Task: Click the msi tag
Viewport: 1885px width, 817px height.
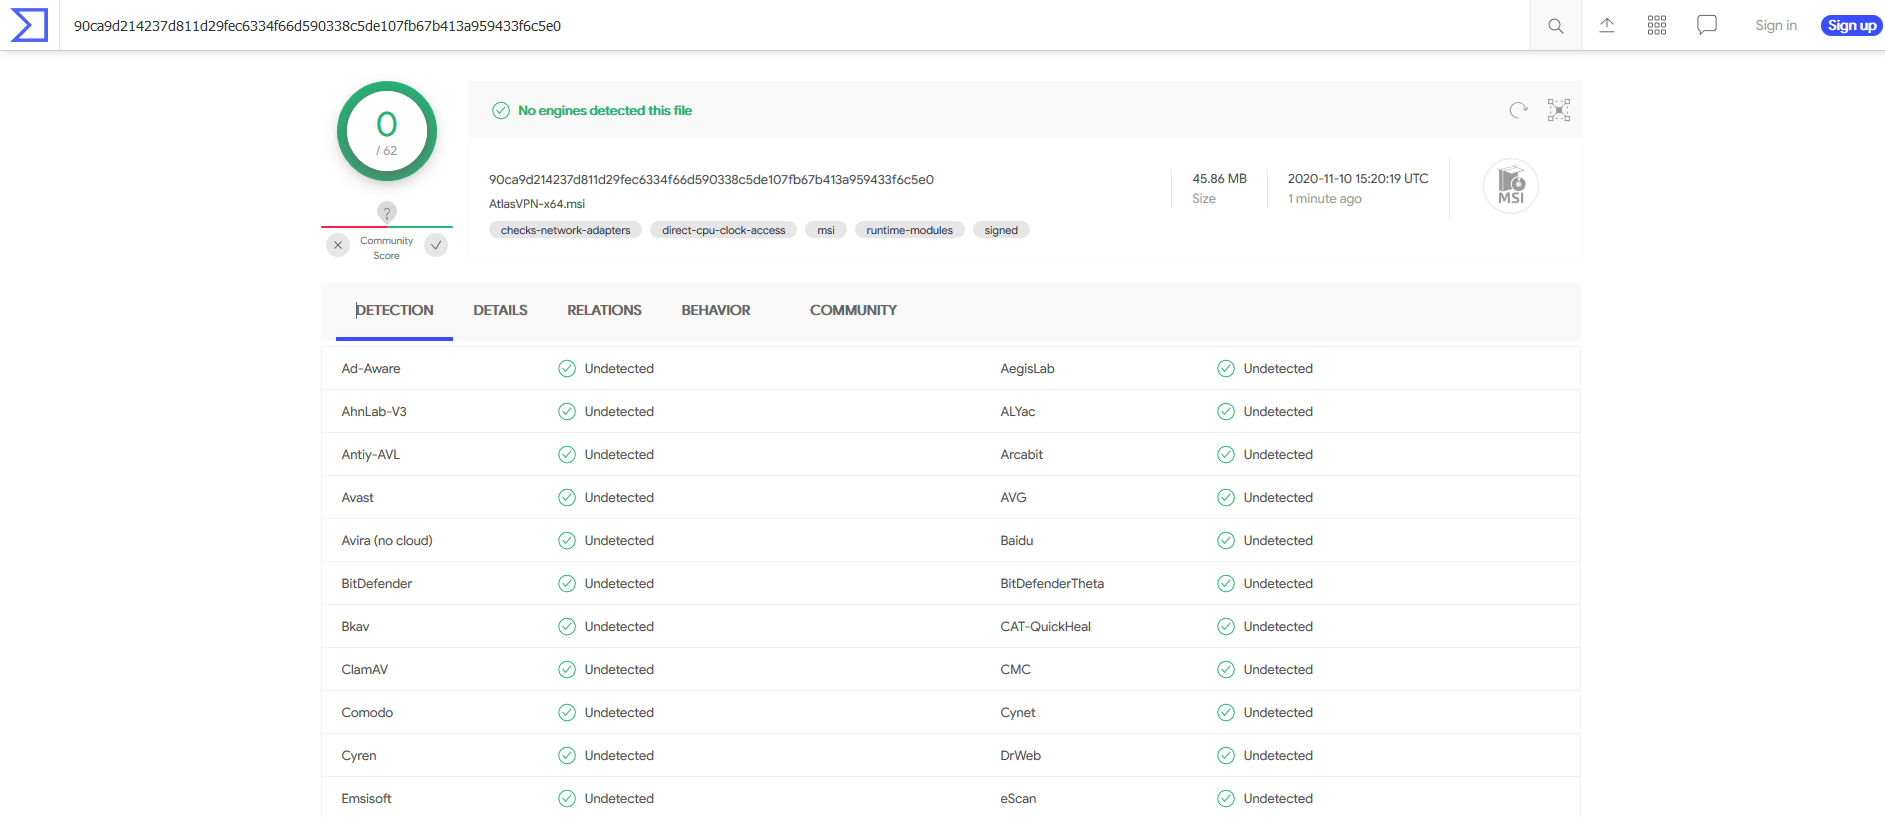Action: (826, 230)
